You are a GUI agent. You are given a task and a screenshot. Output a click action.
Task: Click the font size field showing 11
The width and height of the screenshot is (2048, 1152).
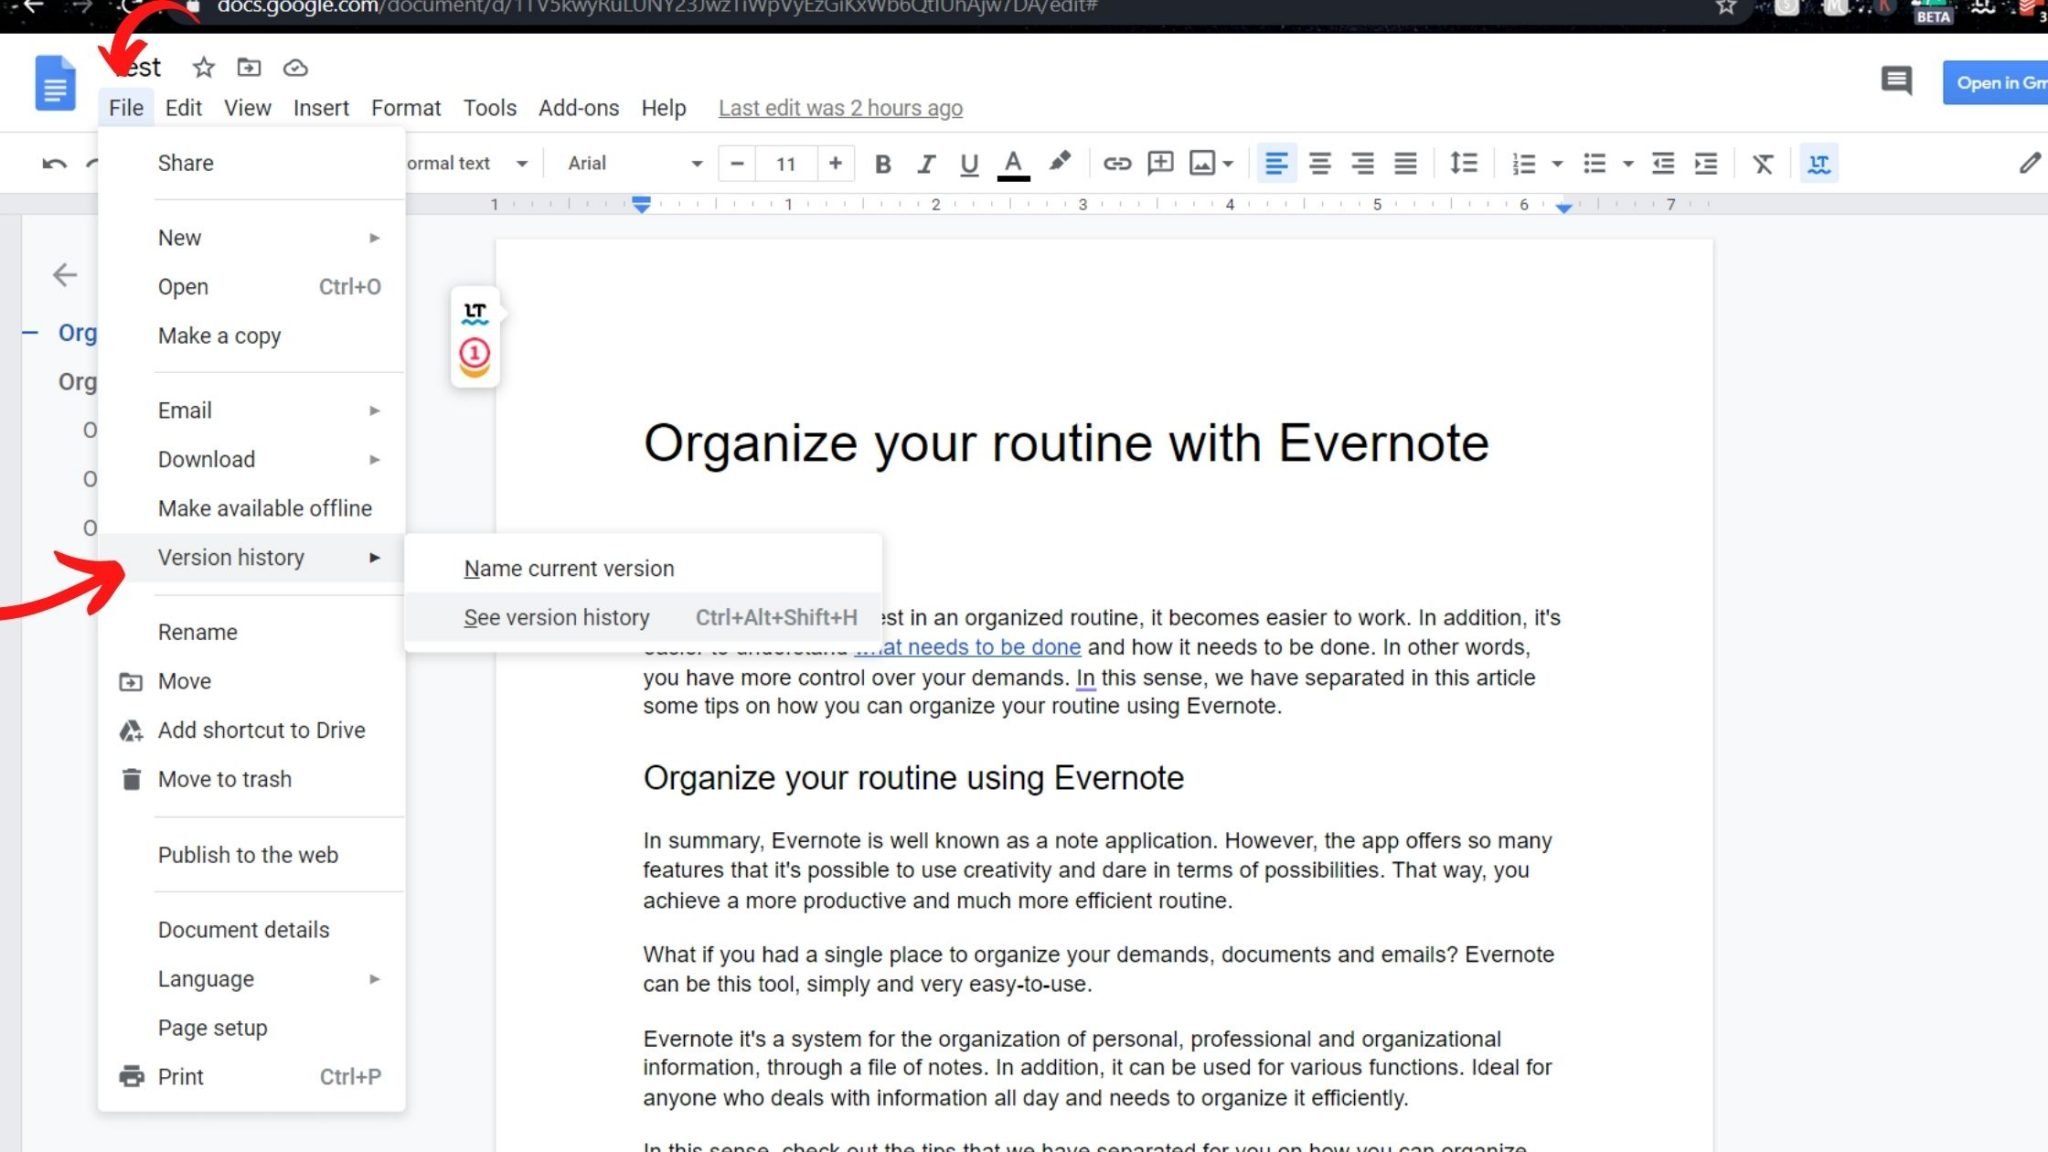tap(786, 163)
